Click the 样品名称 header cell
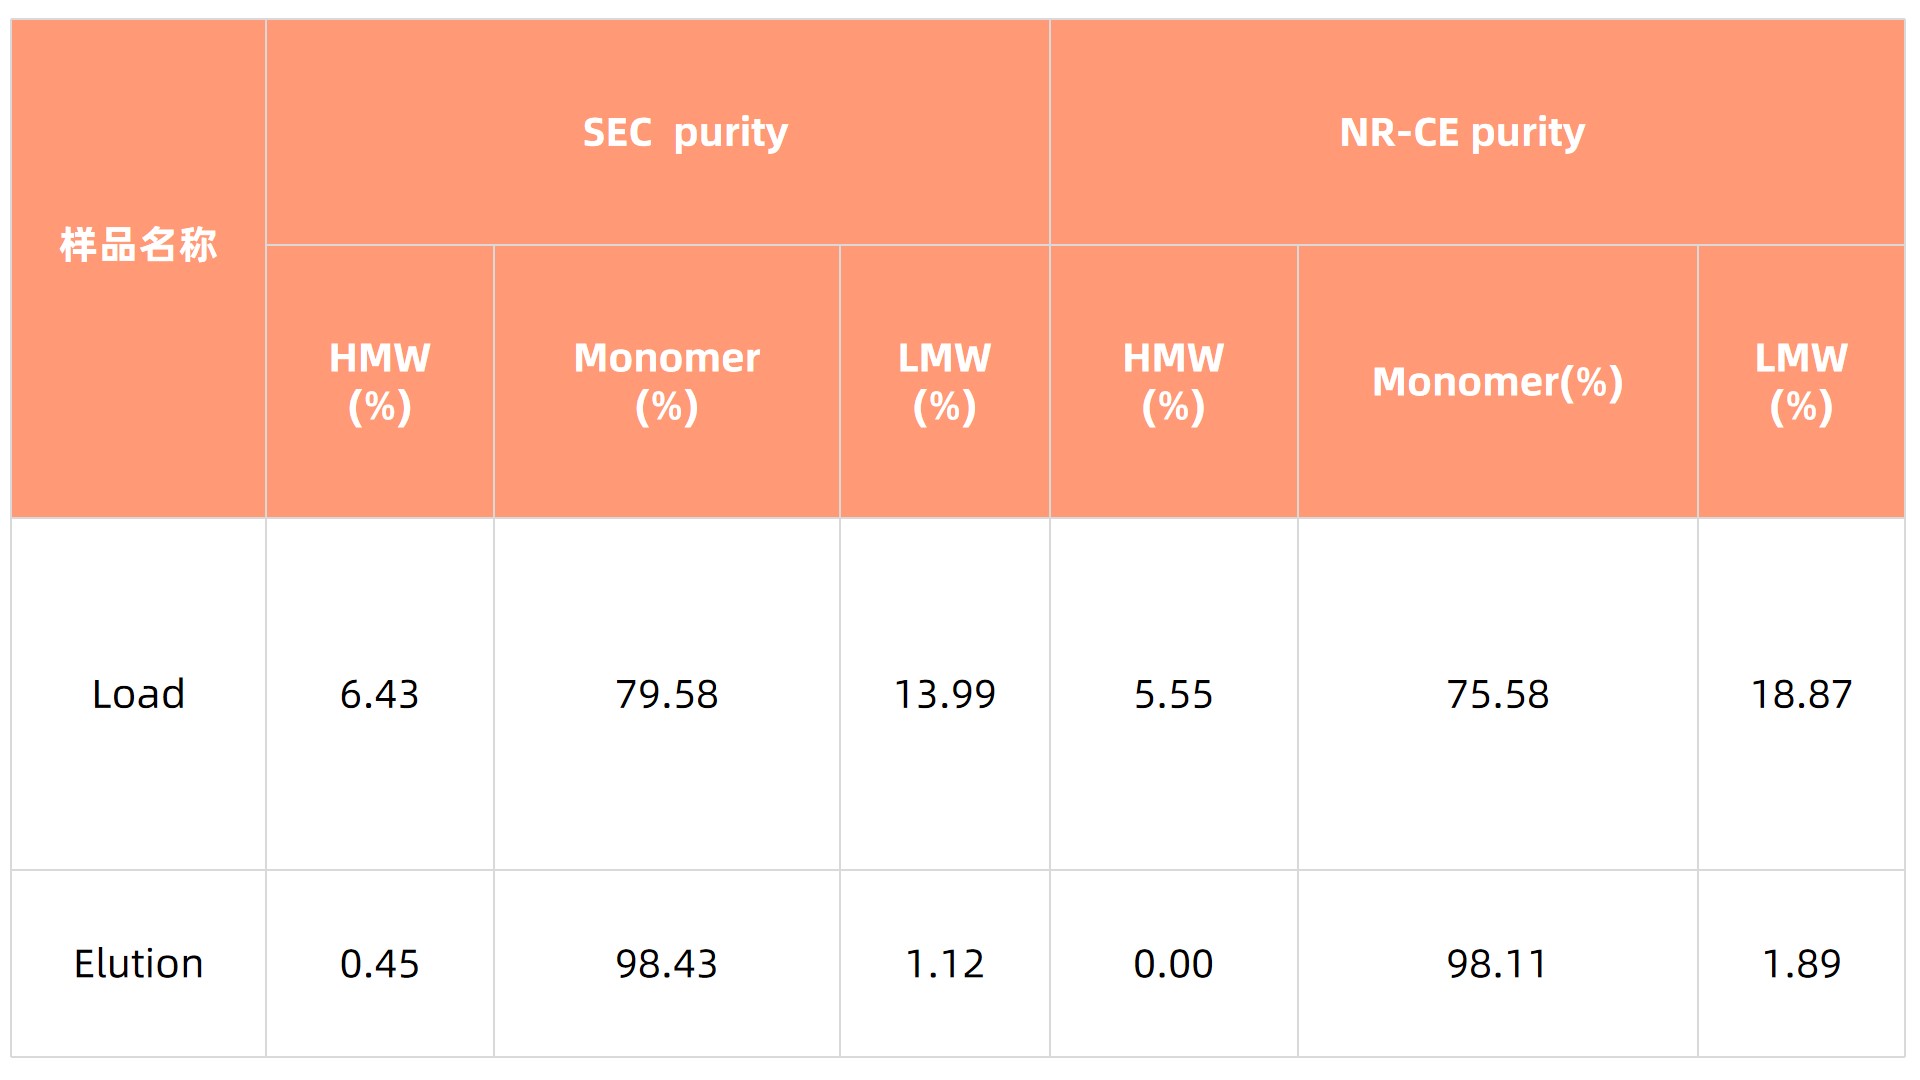Image resolution: width=1920 pixels, height=1080 pixels. click(138, 245)
